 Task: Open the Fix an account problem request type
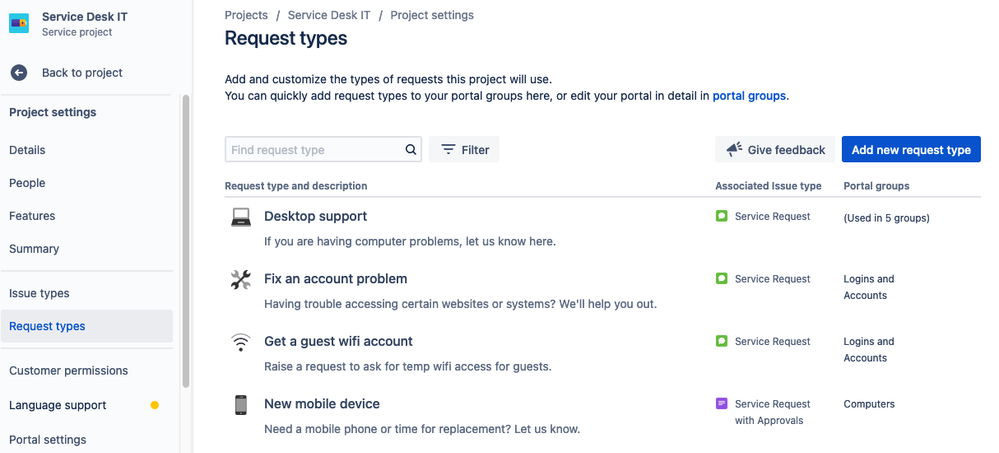335,279
